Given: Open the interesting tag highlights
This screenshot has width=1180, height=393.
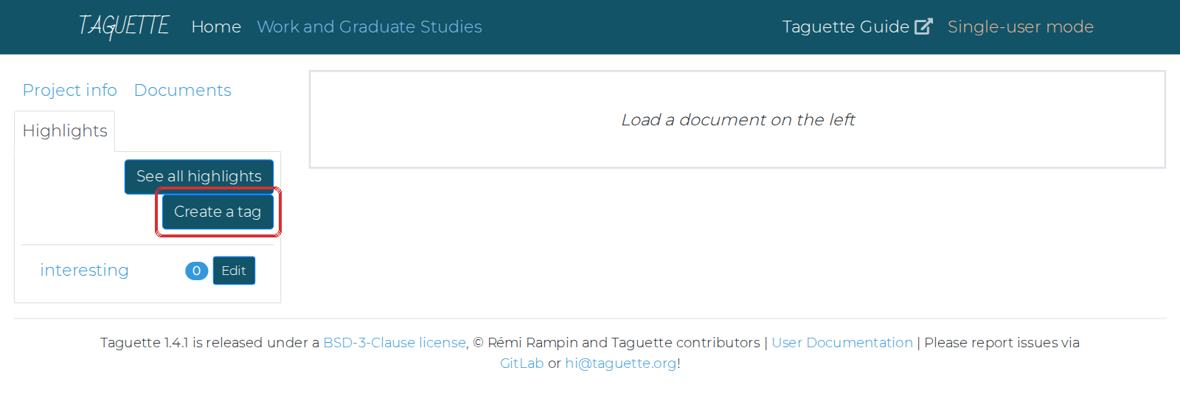Looking at the screenshot, I should coord(84,270).
